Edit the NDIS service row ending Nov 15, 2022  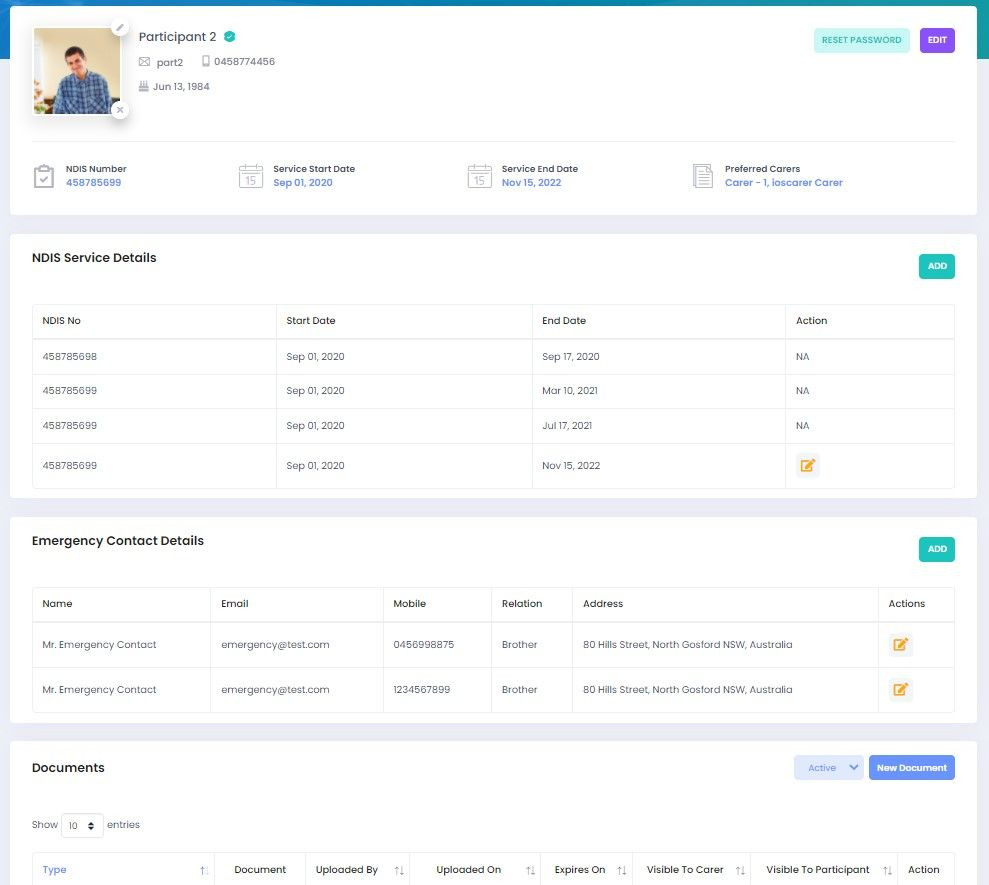click(x=807, y=466)
